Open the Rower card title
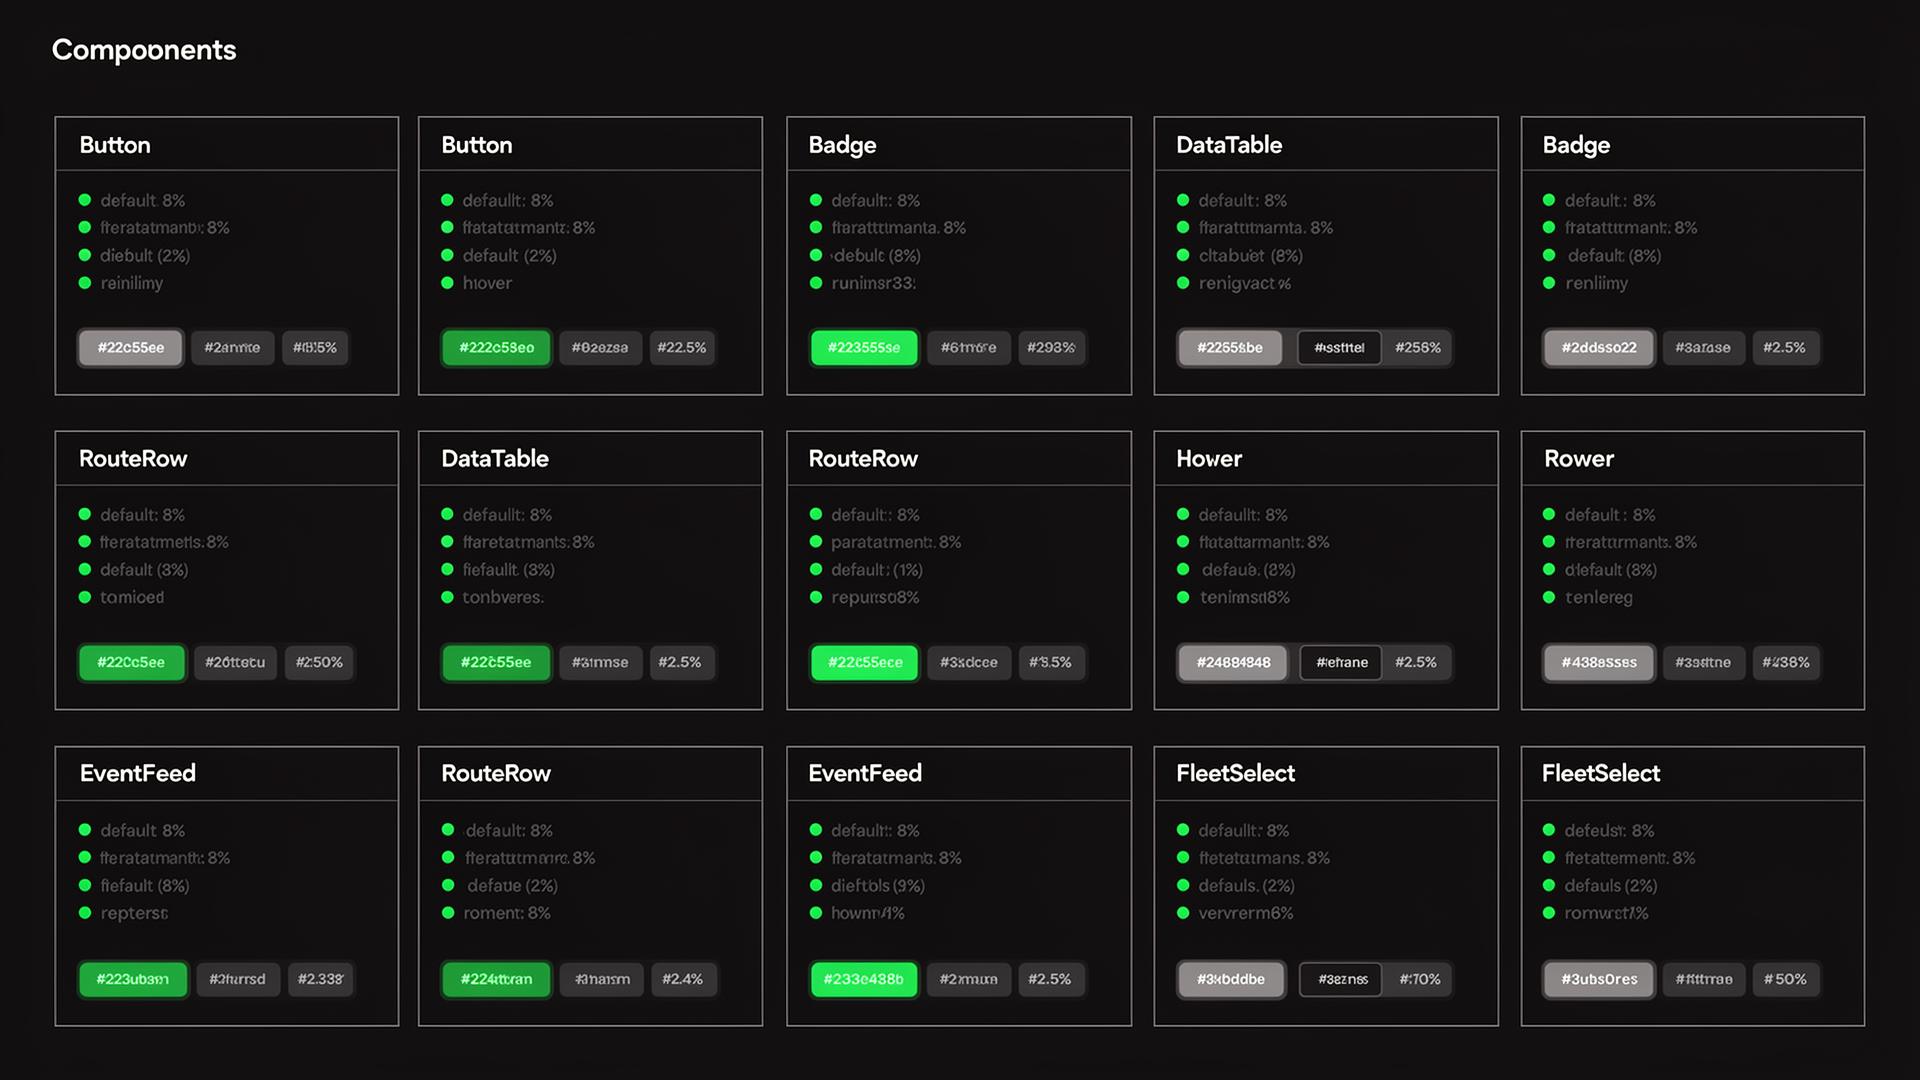The width and height of the screenshot is (1920, 1080). pyautogui.click(x=1579, y=459)
